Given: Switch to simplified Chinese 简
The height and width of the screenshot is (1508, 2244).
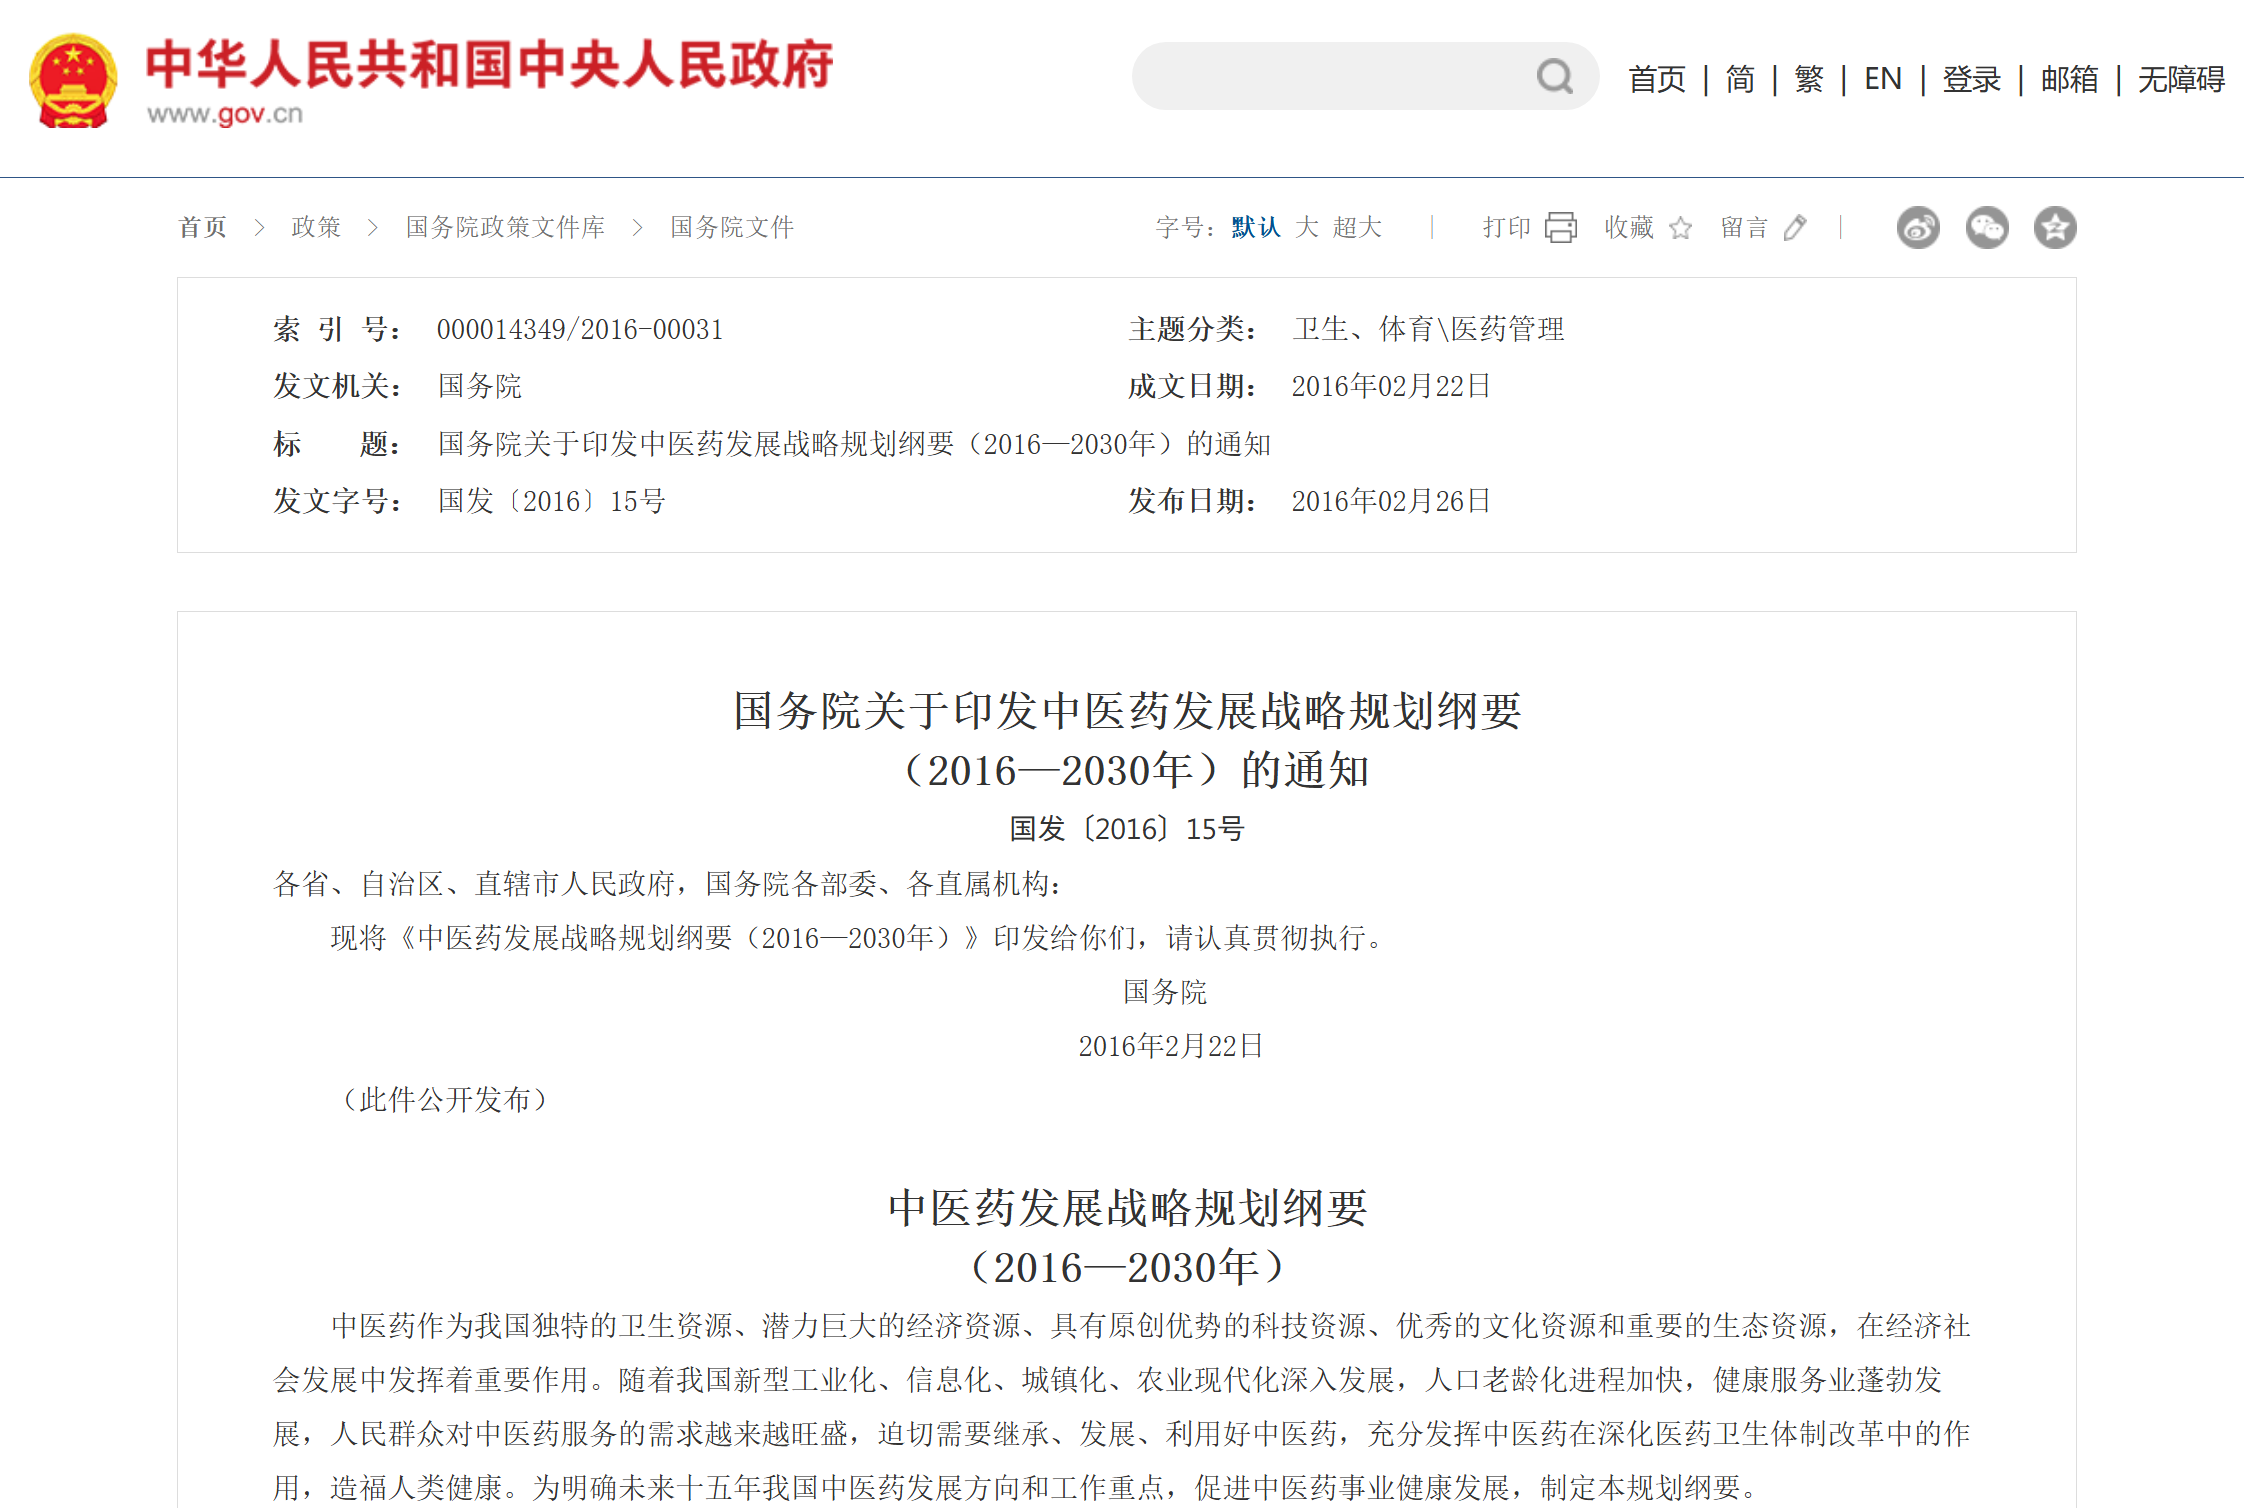Looking at the screenshot, I should click(x=1740, y=79).
